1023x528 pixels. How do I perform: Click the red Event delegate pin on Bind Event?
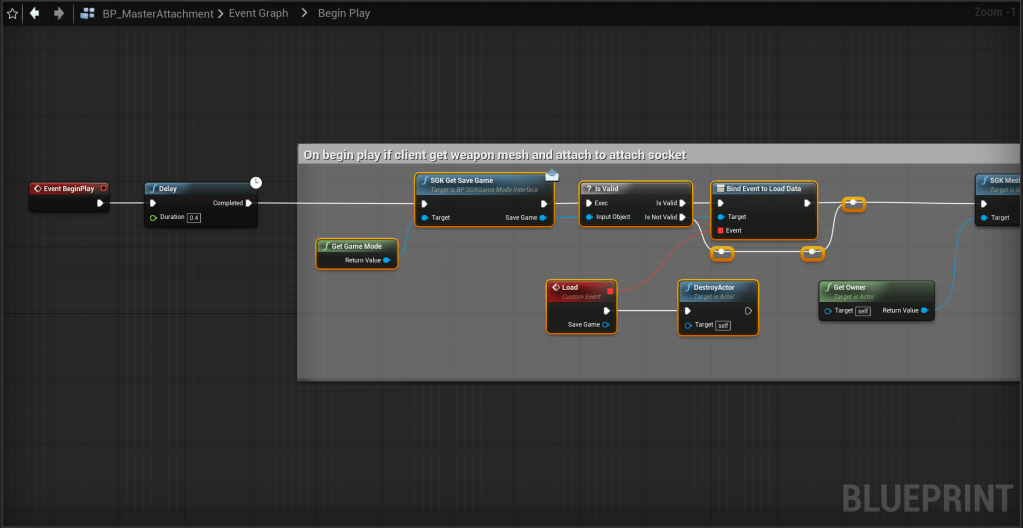720,231
